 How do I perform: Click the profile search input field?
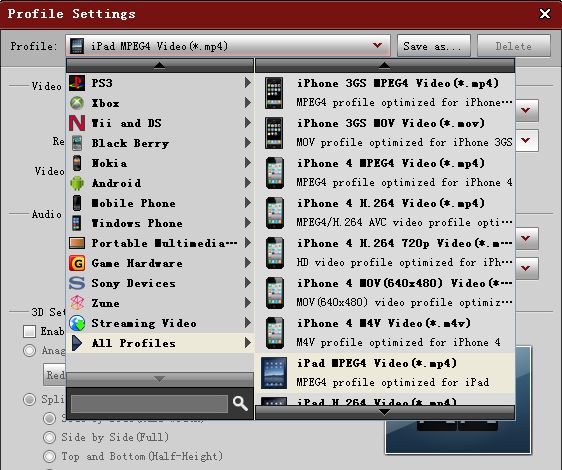point(149,404)
